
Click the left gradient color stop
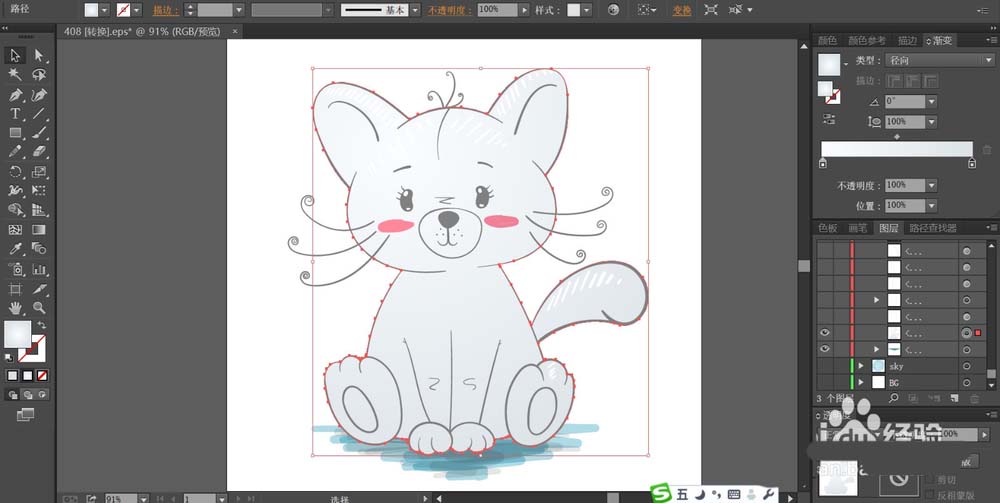823,164
